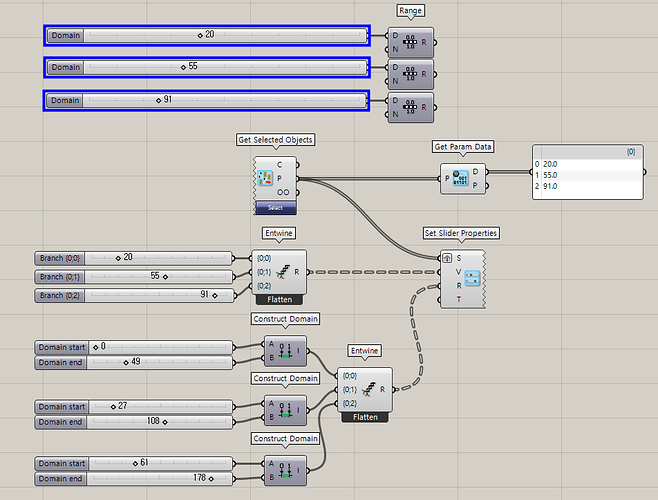Click the first Construct Domain component icon
The height and width of the screenshot is (500, 658).
(285, 351)
